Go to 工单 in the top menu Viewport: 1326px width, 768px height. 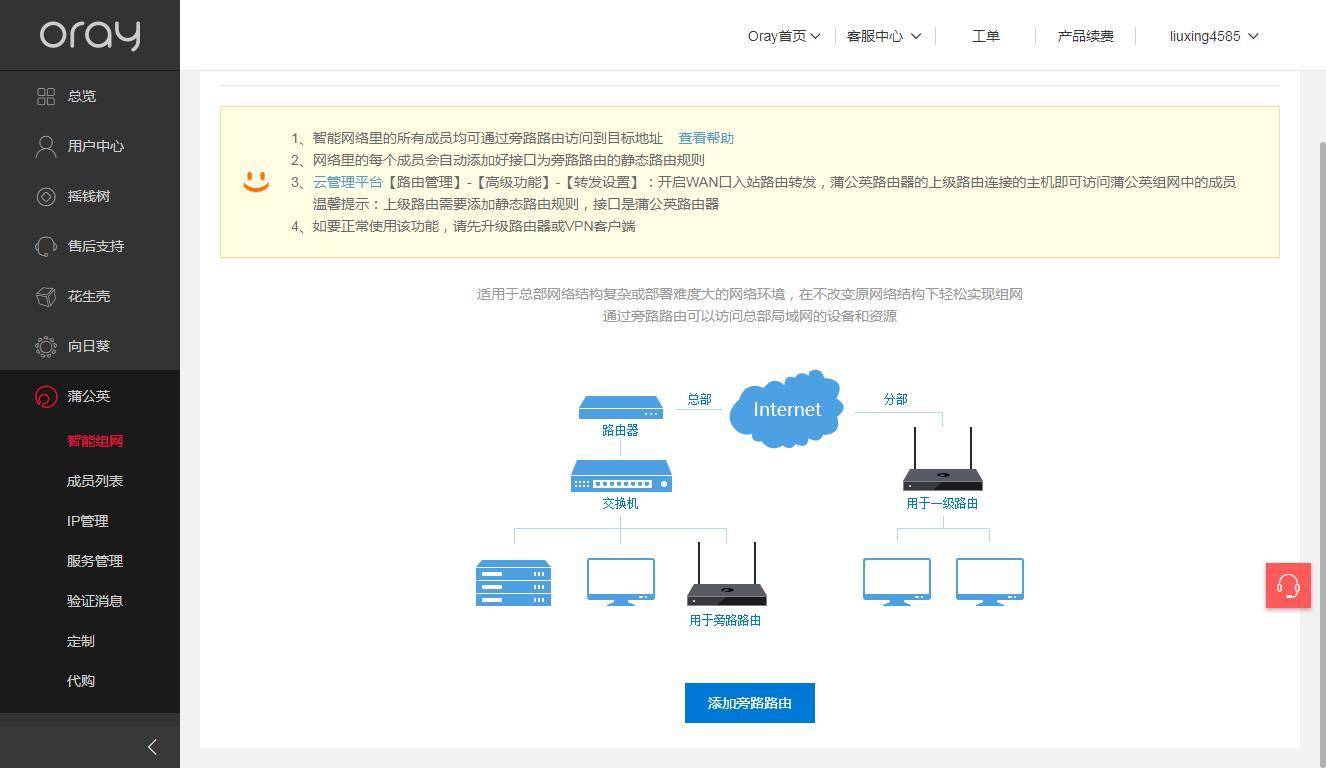(x=985, y=36)
